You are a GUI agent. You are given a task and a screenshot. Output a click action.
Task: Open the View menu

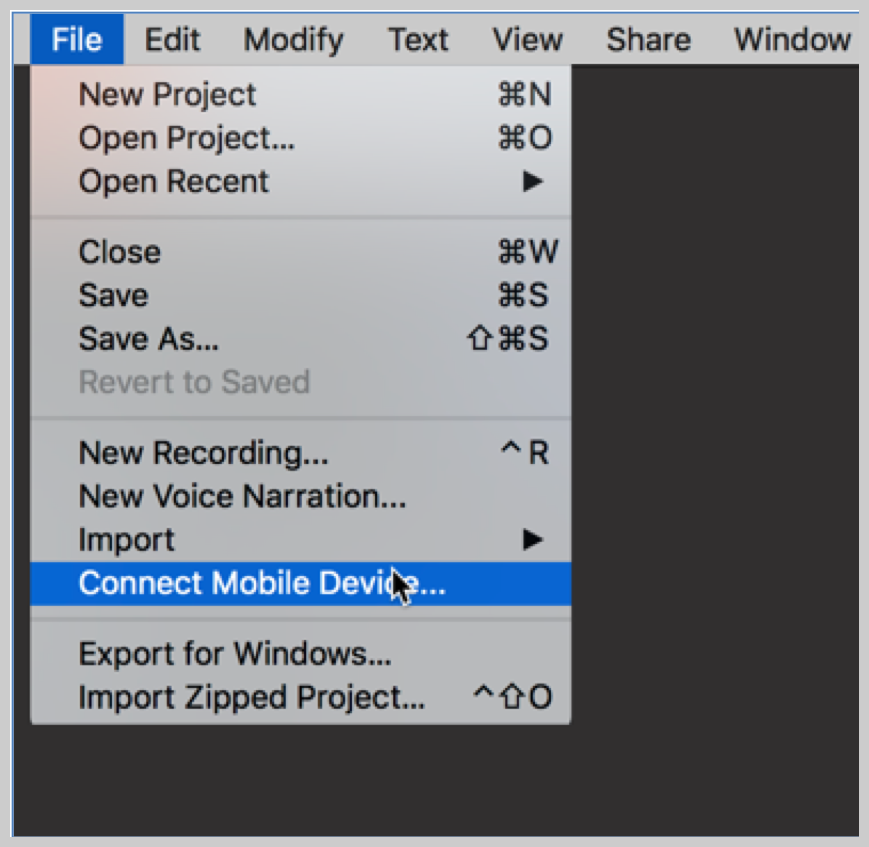pyautogui.click(x=528, y=39)
